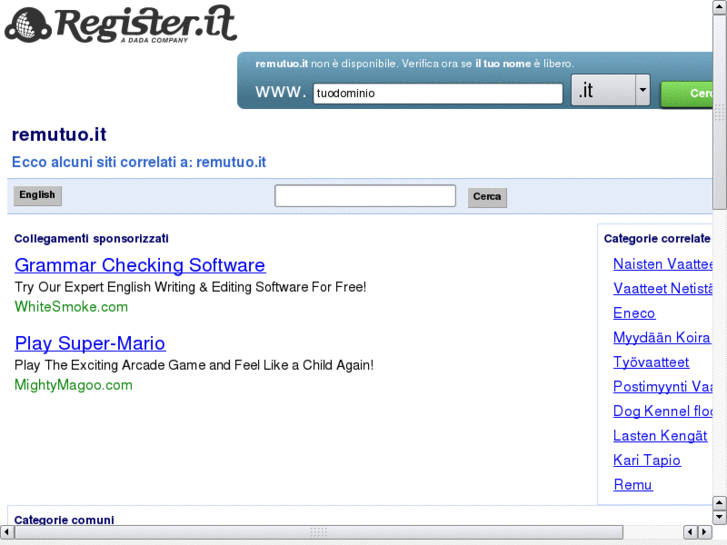Click the Collegamenti sponsorizzati heading
This screenshot has width=727, height=545.
coord(91,238)
